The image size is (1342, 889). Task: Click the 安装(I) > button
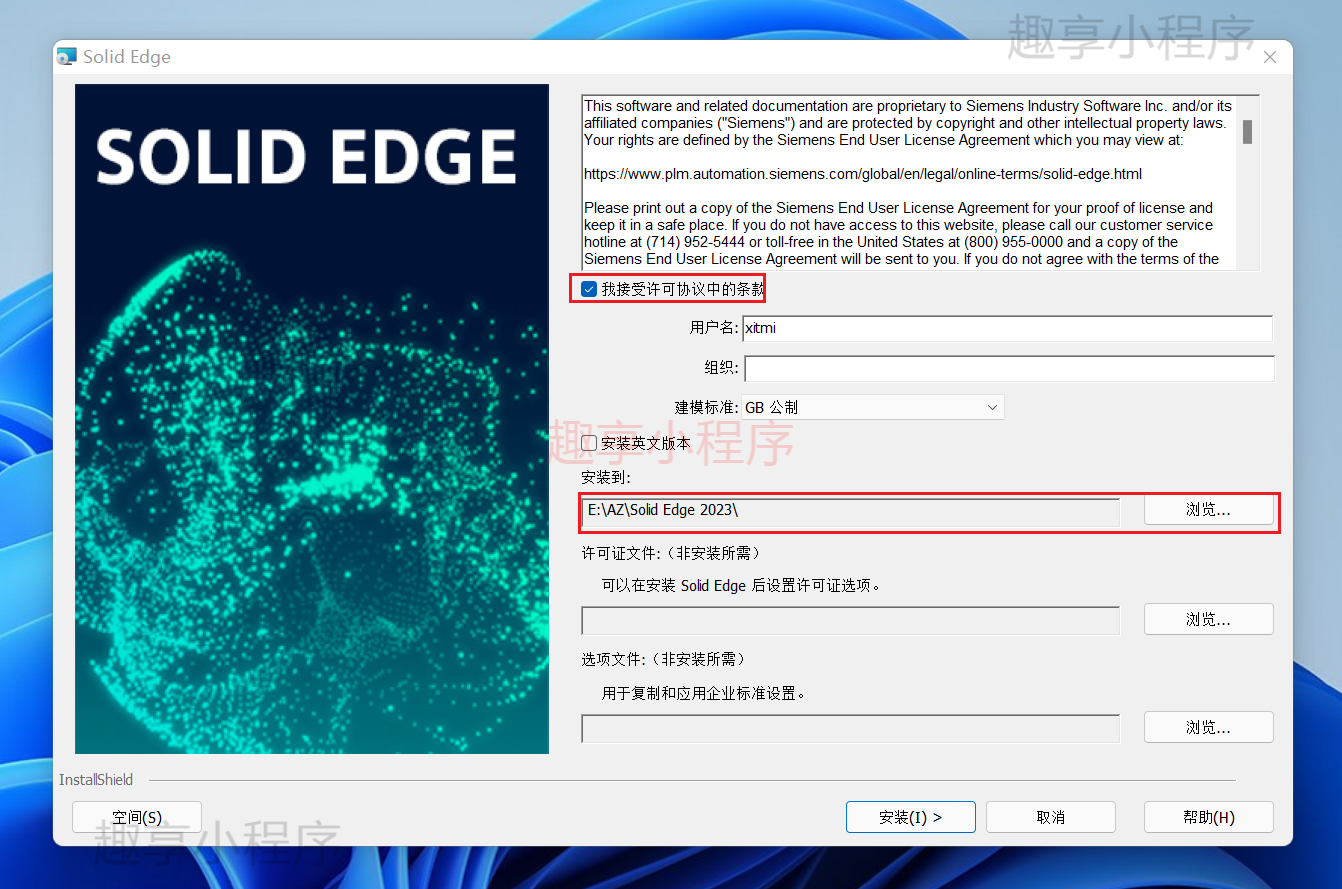(910, 817)
